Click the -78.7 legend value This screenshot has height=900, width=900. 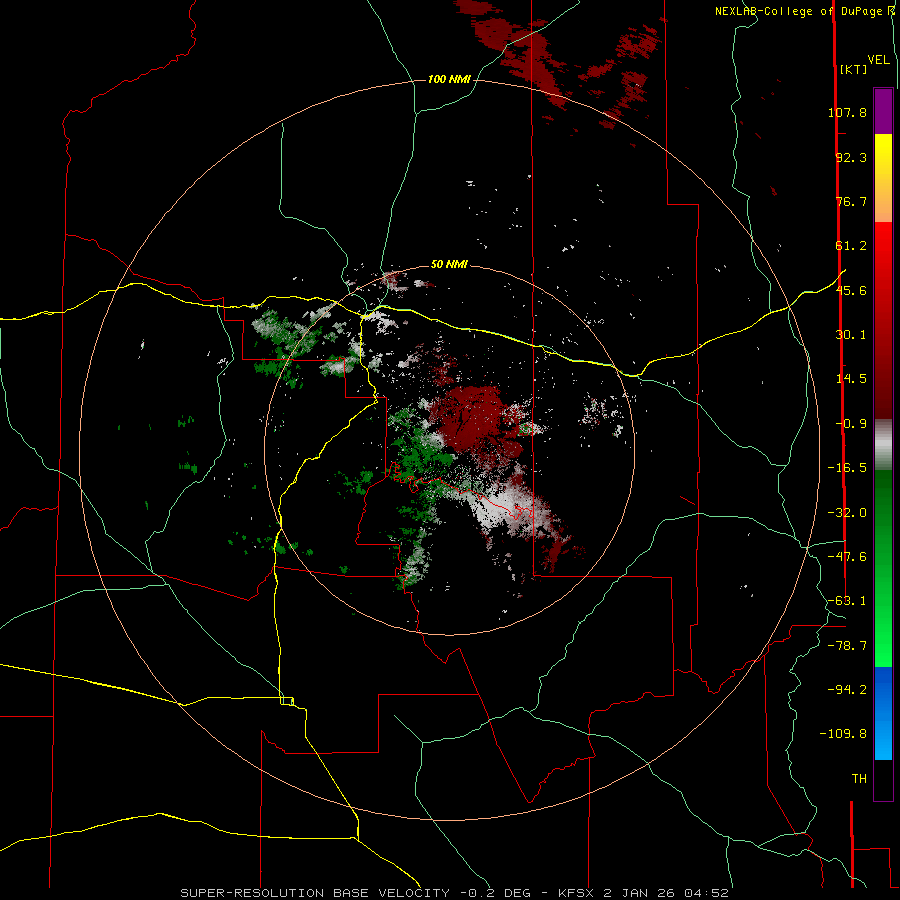[847, 646]
